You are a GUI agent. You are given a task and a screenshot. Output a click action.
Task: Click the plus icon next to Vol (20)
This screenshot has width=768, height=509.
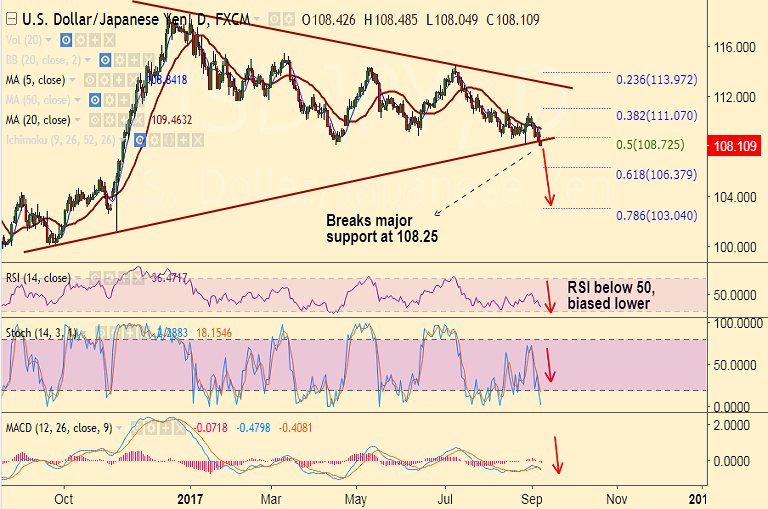pos(95,40)
